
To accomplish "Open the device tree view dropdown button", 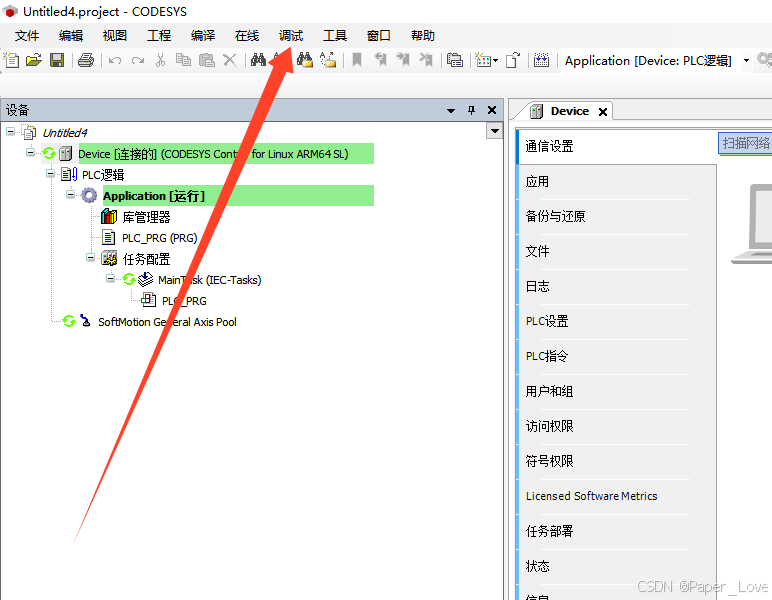I will (x=494, y=131).
